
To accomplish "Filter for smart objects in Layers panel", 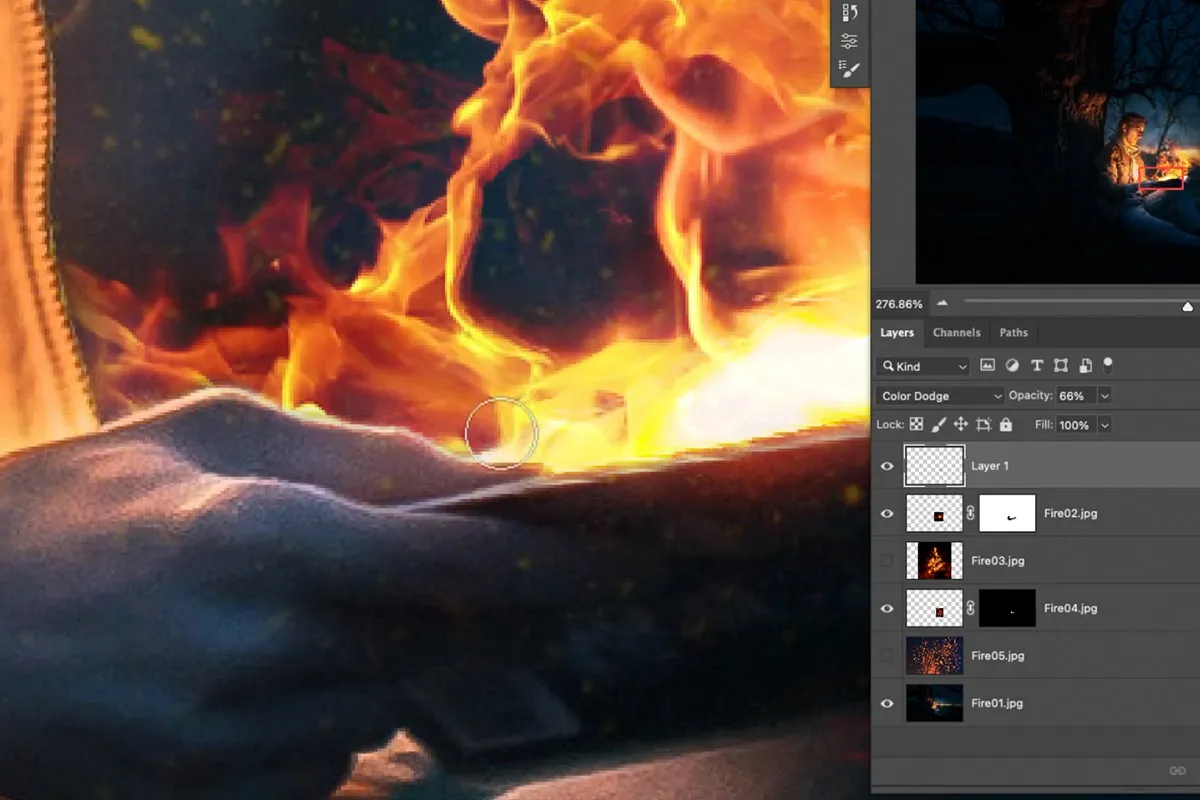I will click(x=1085, y=365).
